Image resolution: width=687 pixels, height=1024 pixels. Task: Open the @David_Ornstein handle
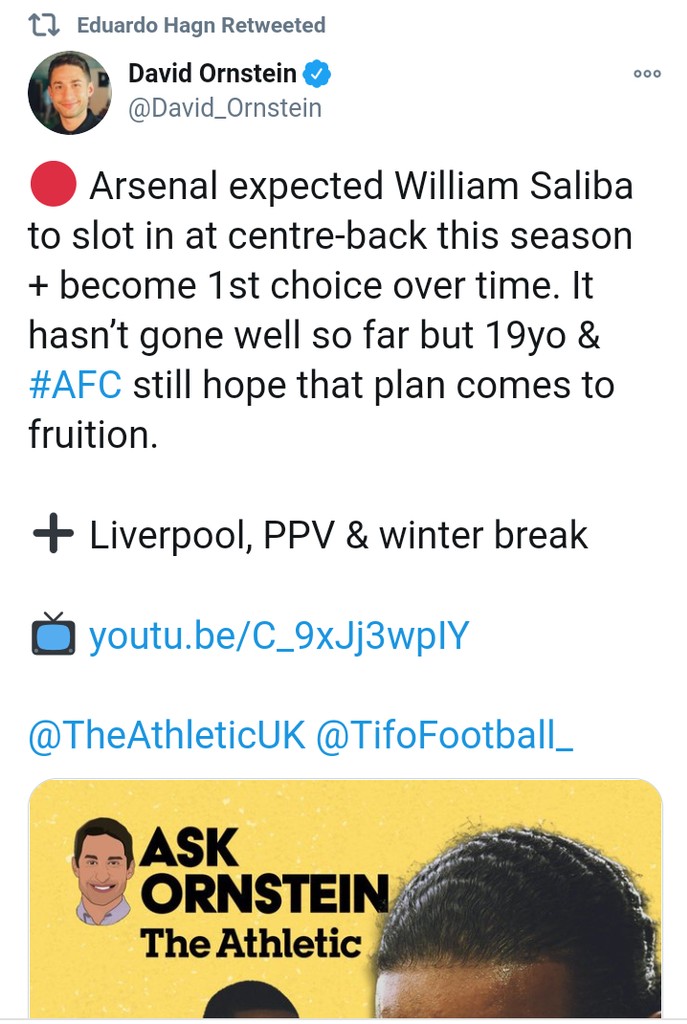(x=225, y=107)
